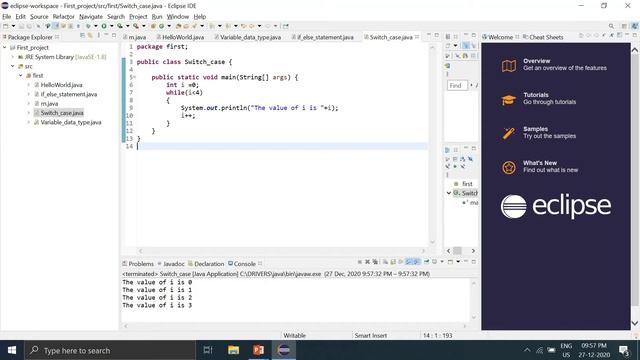Click Remove Launch X icon in Console

[367, 262]
